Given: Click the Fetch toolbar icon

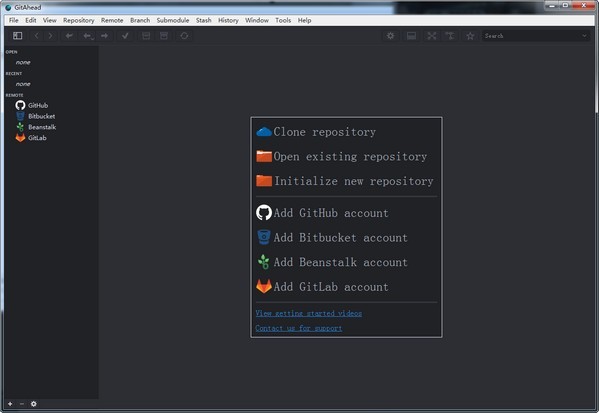Looking at the screenshot, I should pyautogui.click(x=69, y=36).
